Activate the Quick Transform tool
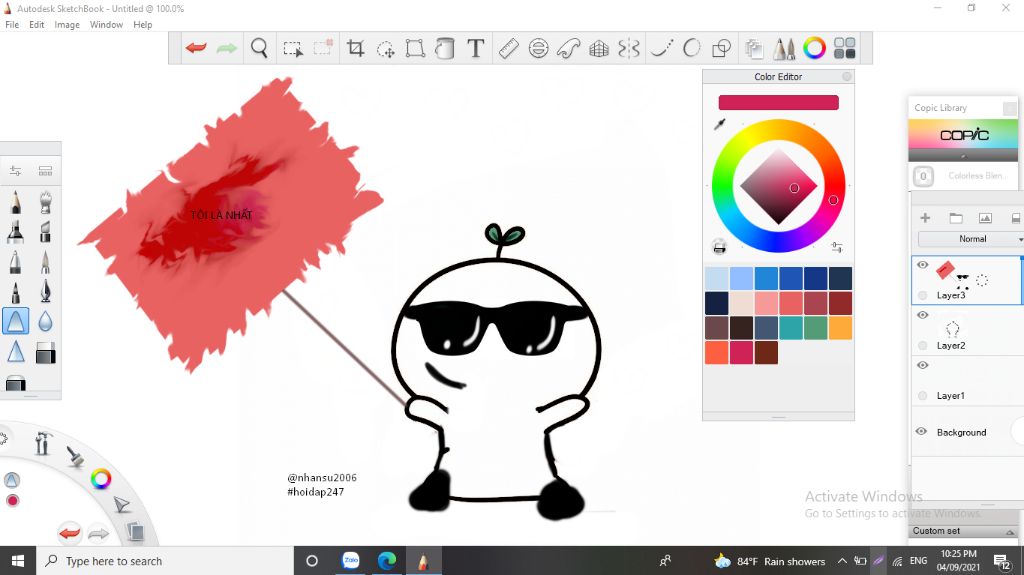Screen dimensions: 1024x575 pyautogui.click(x=385, y=48)
